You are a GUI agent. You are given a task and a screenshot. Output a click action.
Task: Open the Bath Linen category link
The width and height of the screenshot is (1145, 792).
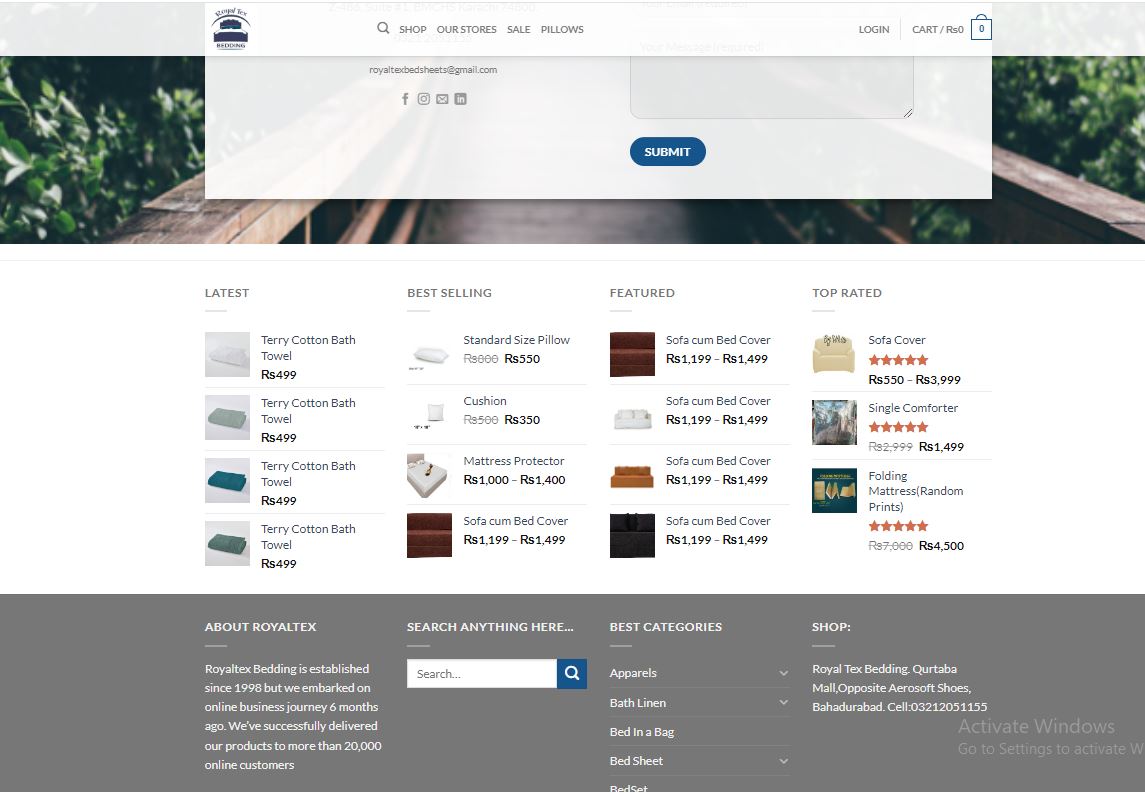pyautogui.click(x=637, y=702)
